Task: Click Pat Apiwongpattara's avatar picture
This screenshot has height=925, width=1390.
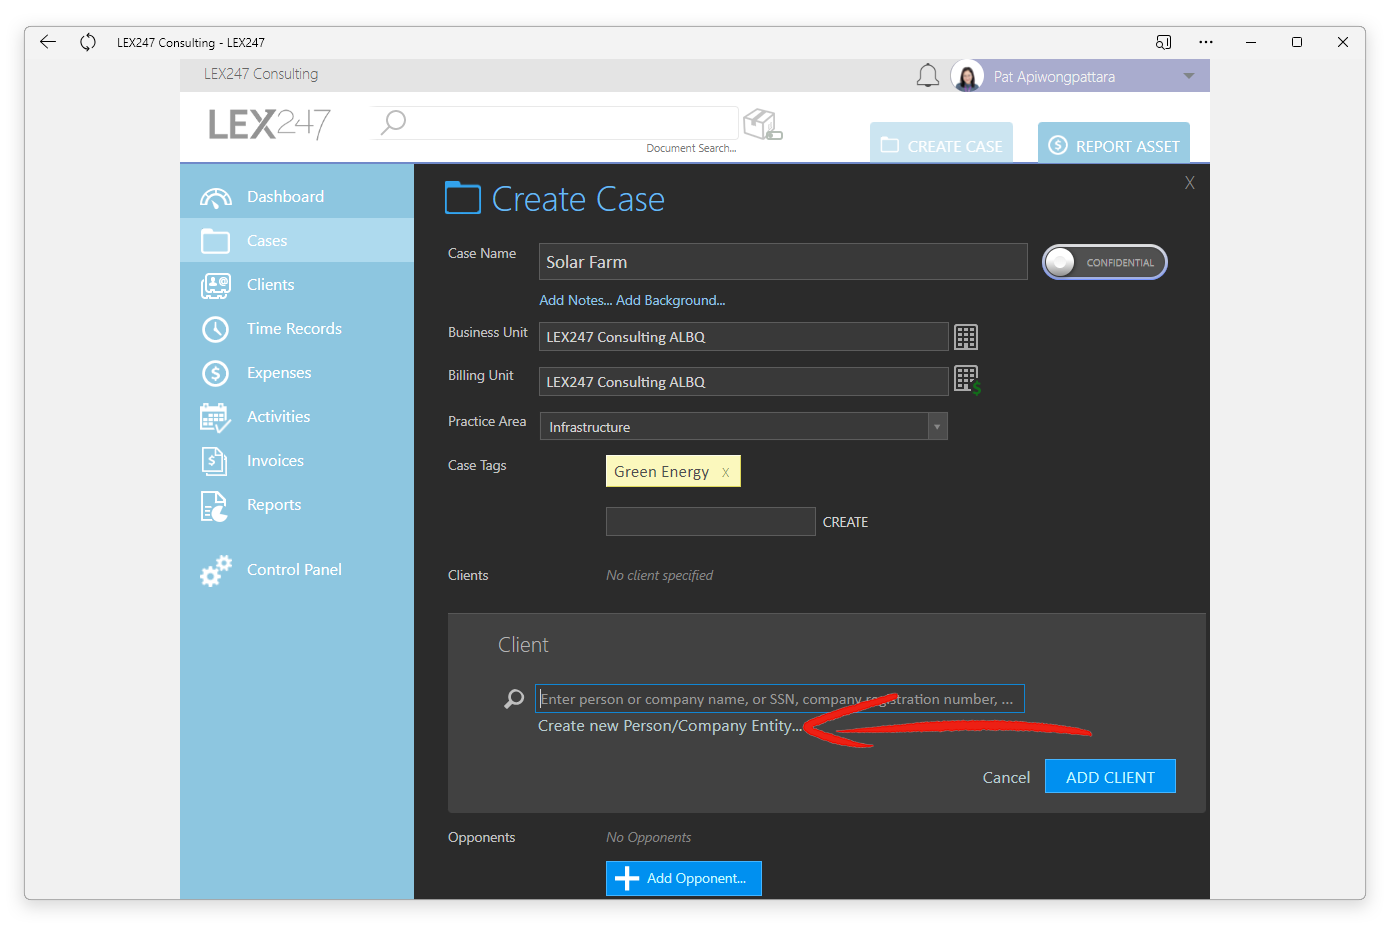Action: 967,76
